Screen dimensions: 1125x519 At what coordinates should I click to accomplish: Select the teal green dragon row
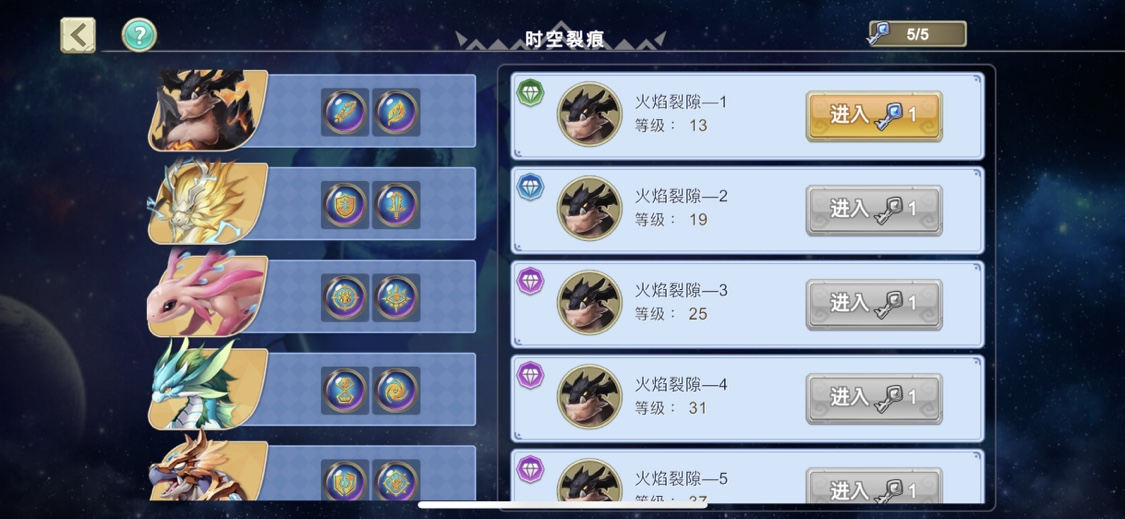coord(312,390)
